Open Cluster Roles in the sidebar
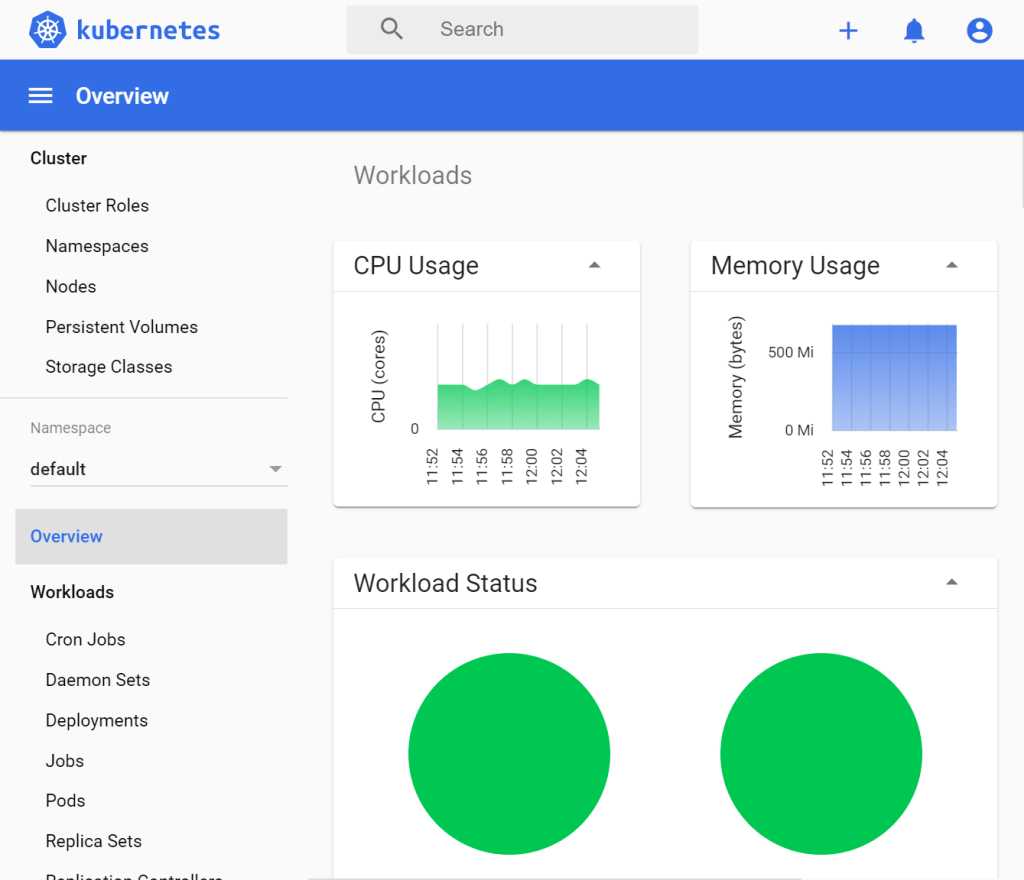 [97, 206]
